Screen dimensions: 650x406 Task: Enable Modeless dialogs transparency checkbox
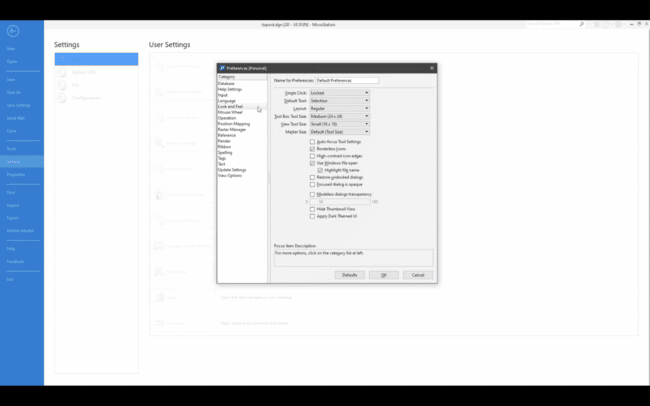313,194
